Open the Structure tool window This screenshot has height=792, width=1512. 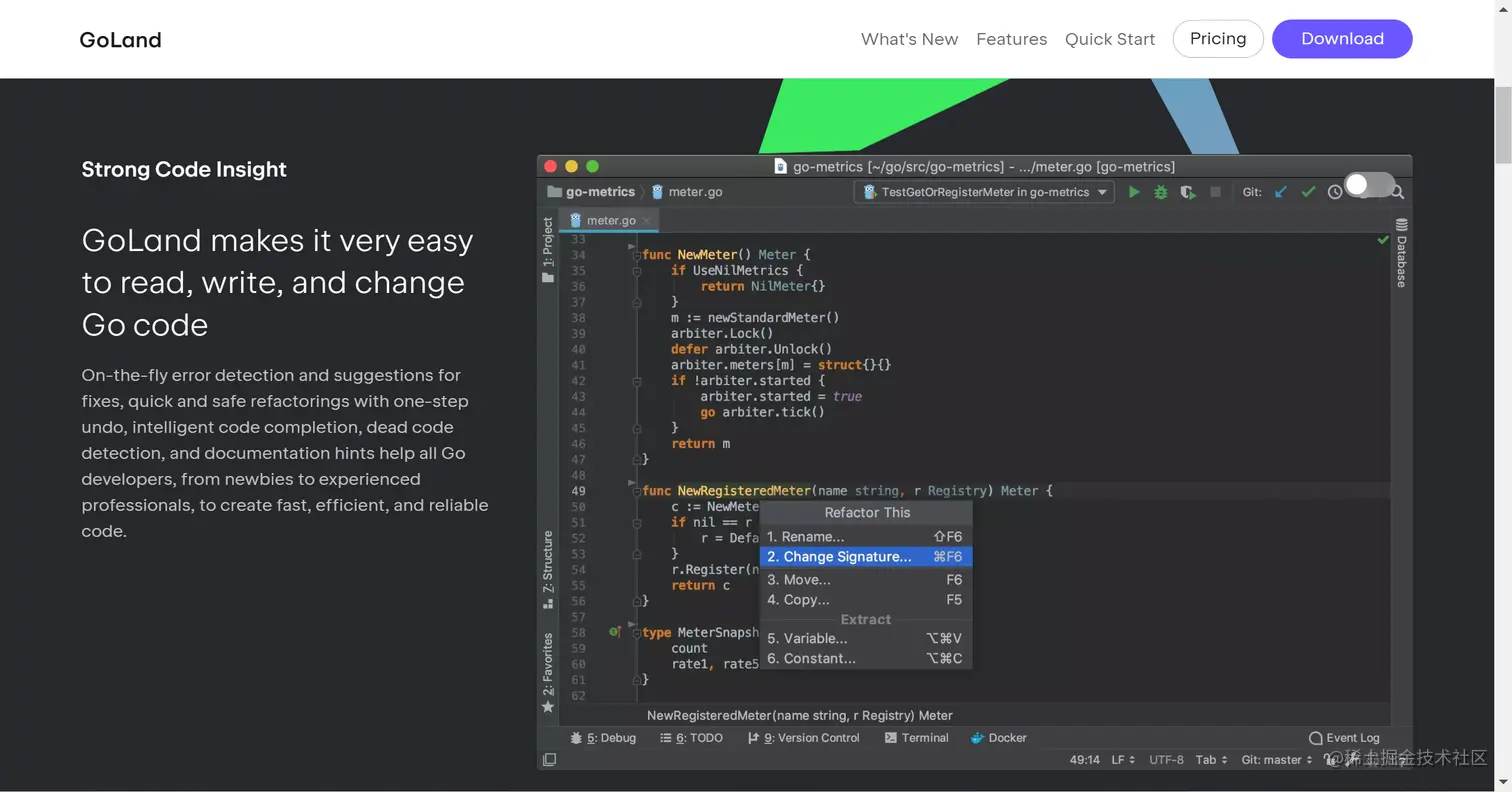(548, 569)
